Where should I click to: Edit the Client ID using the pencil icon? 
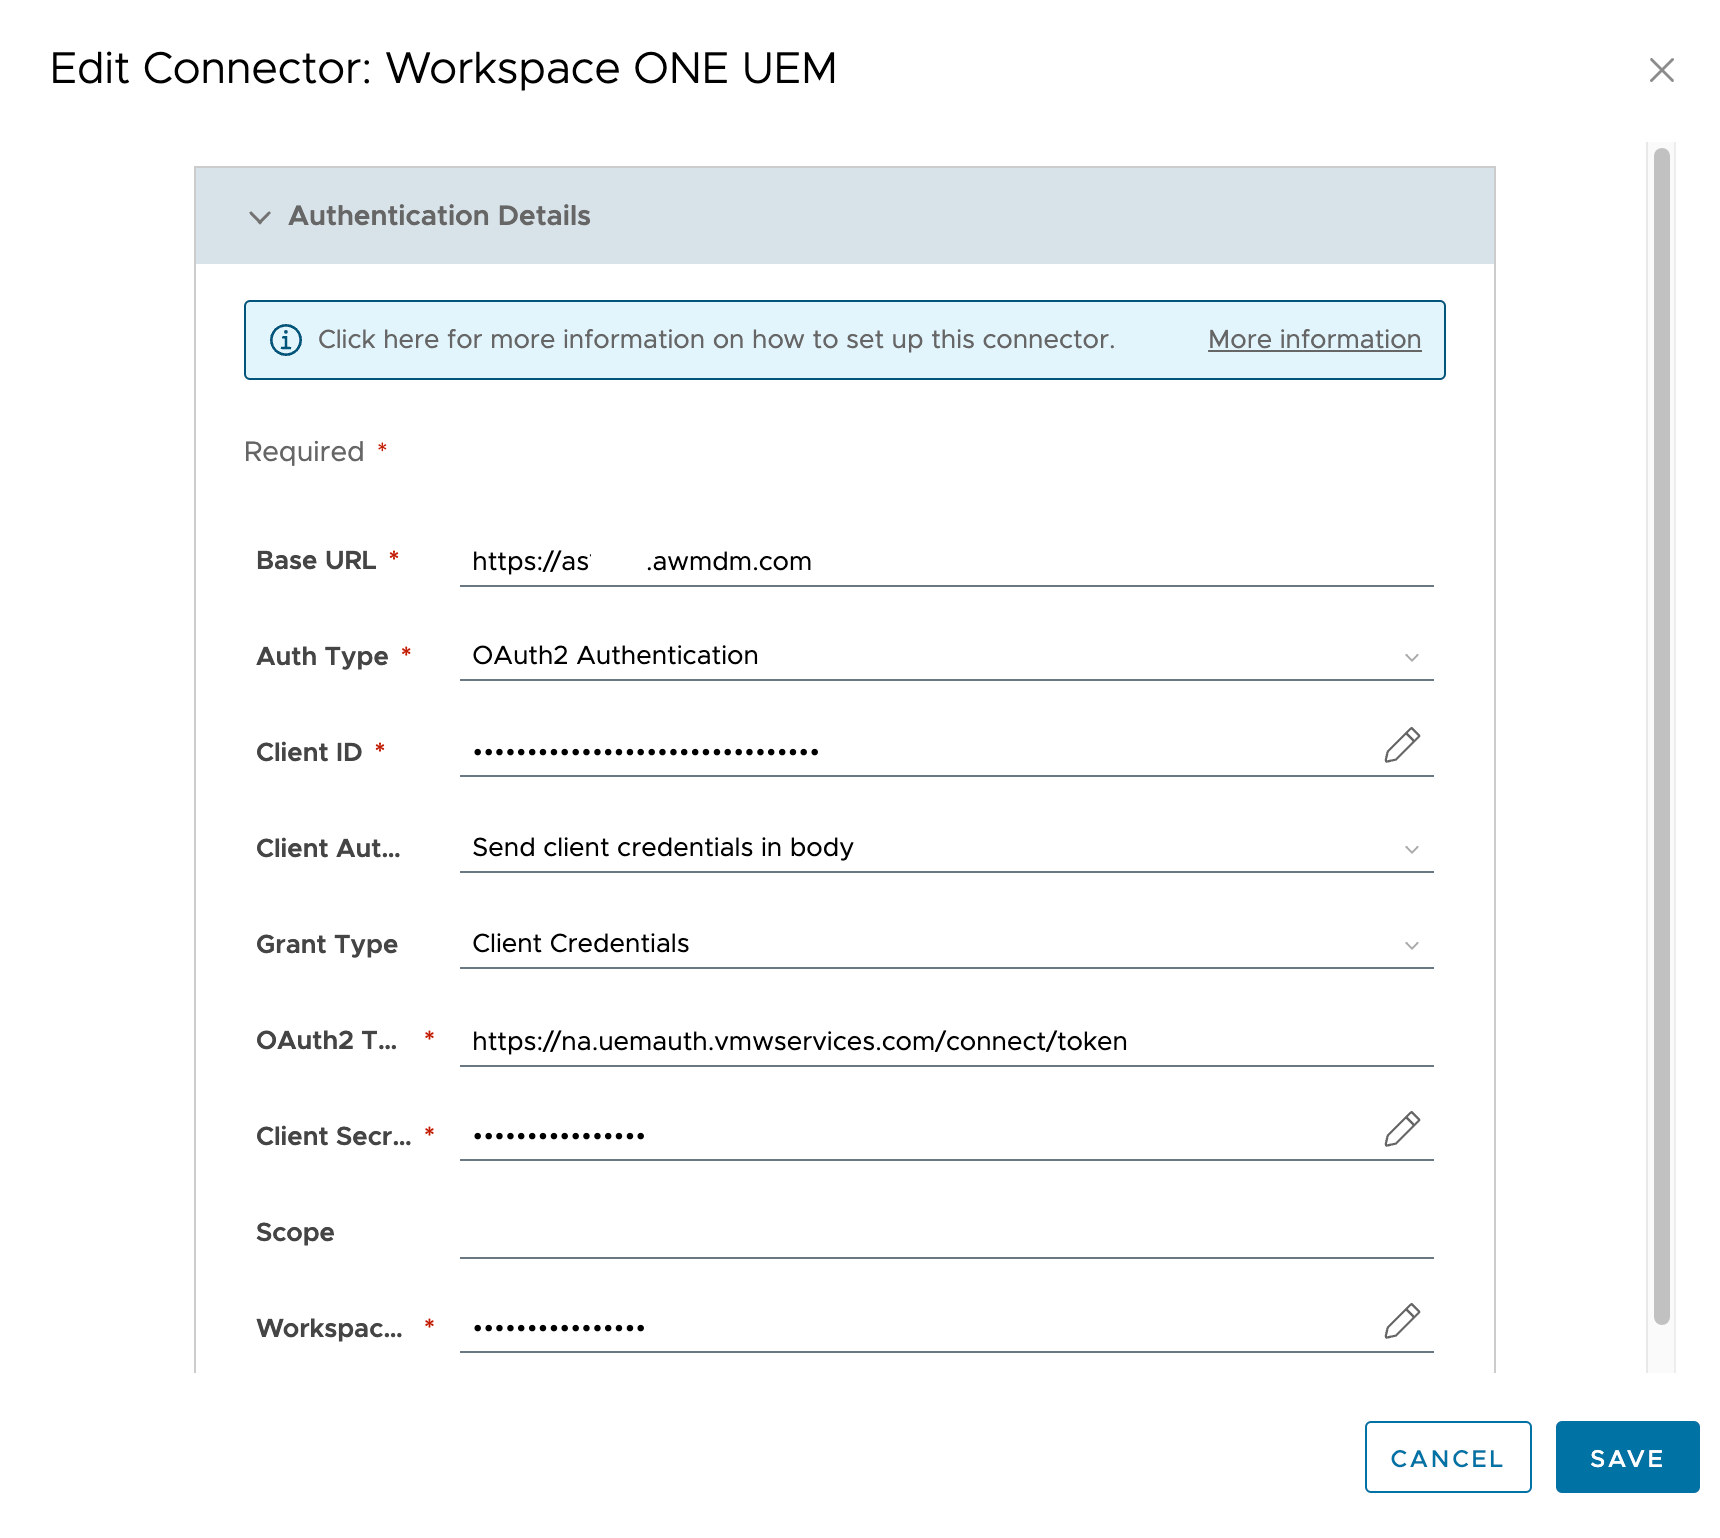click(x=1402, y=745)
